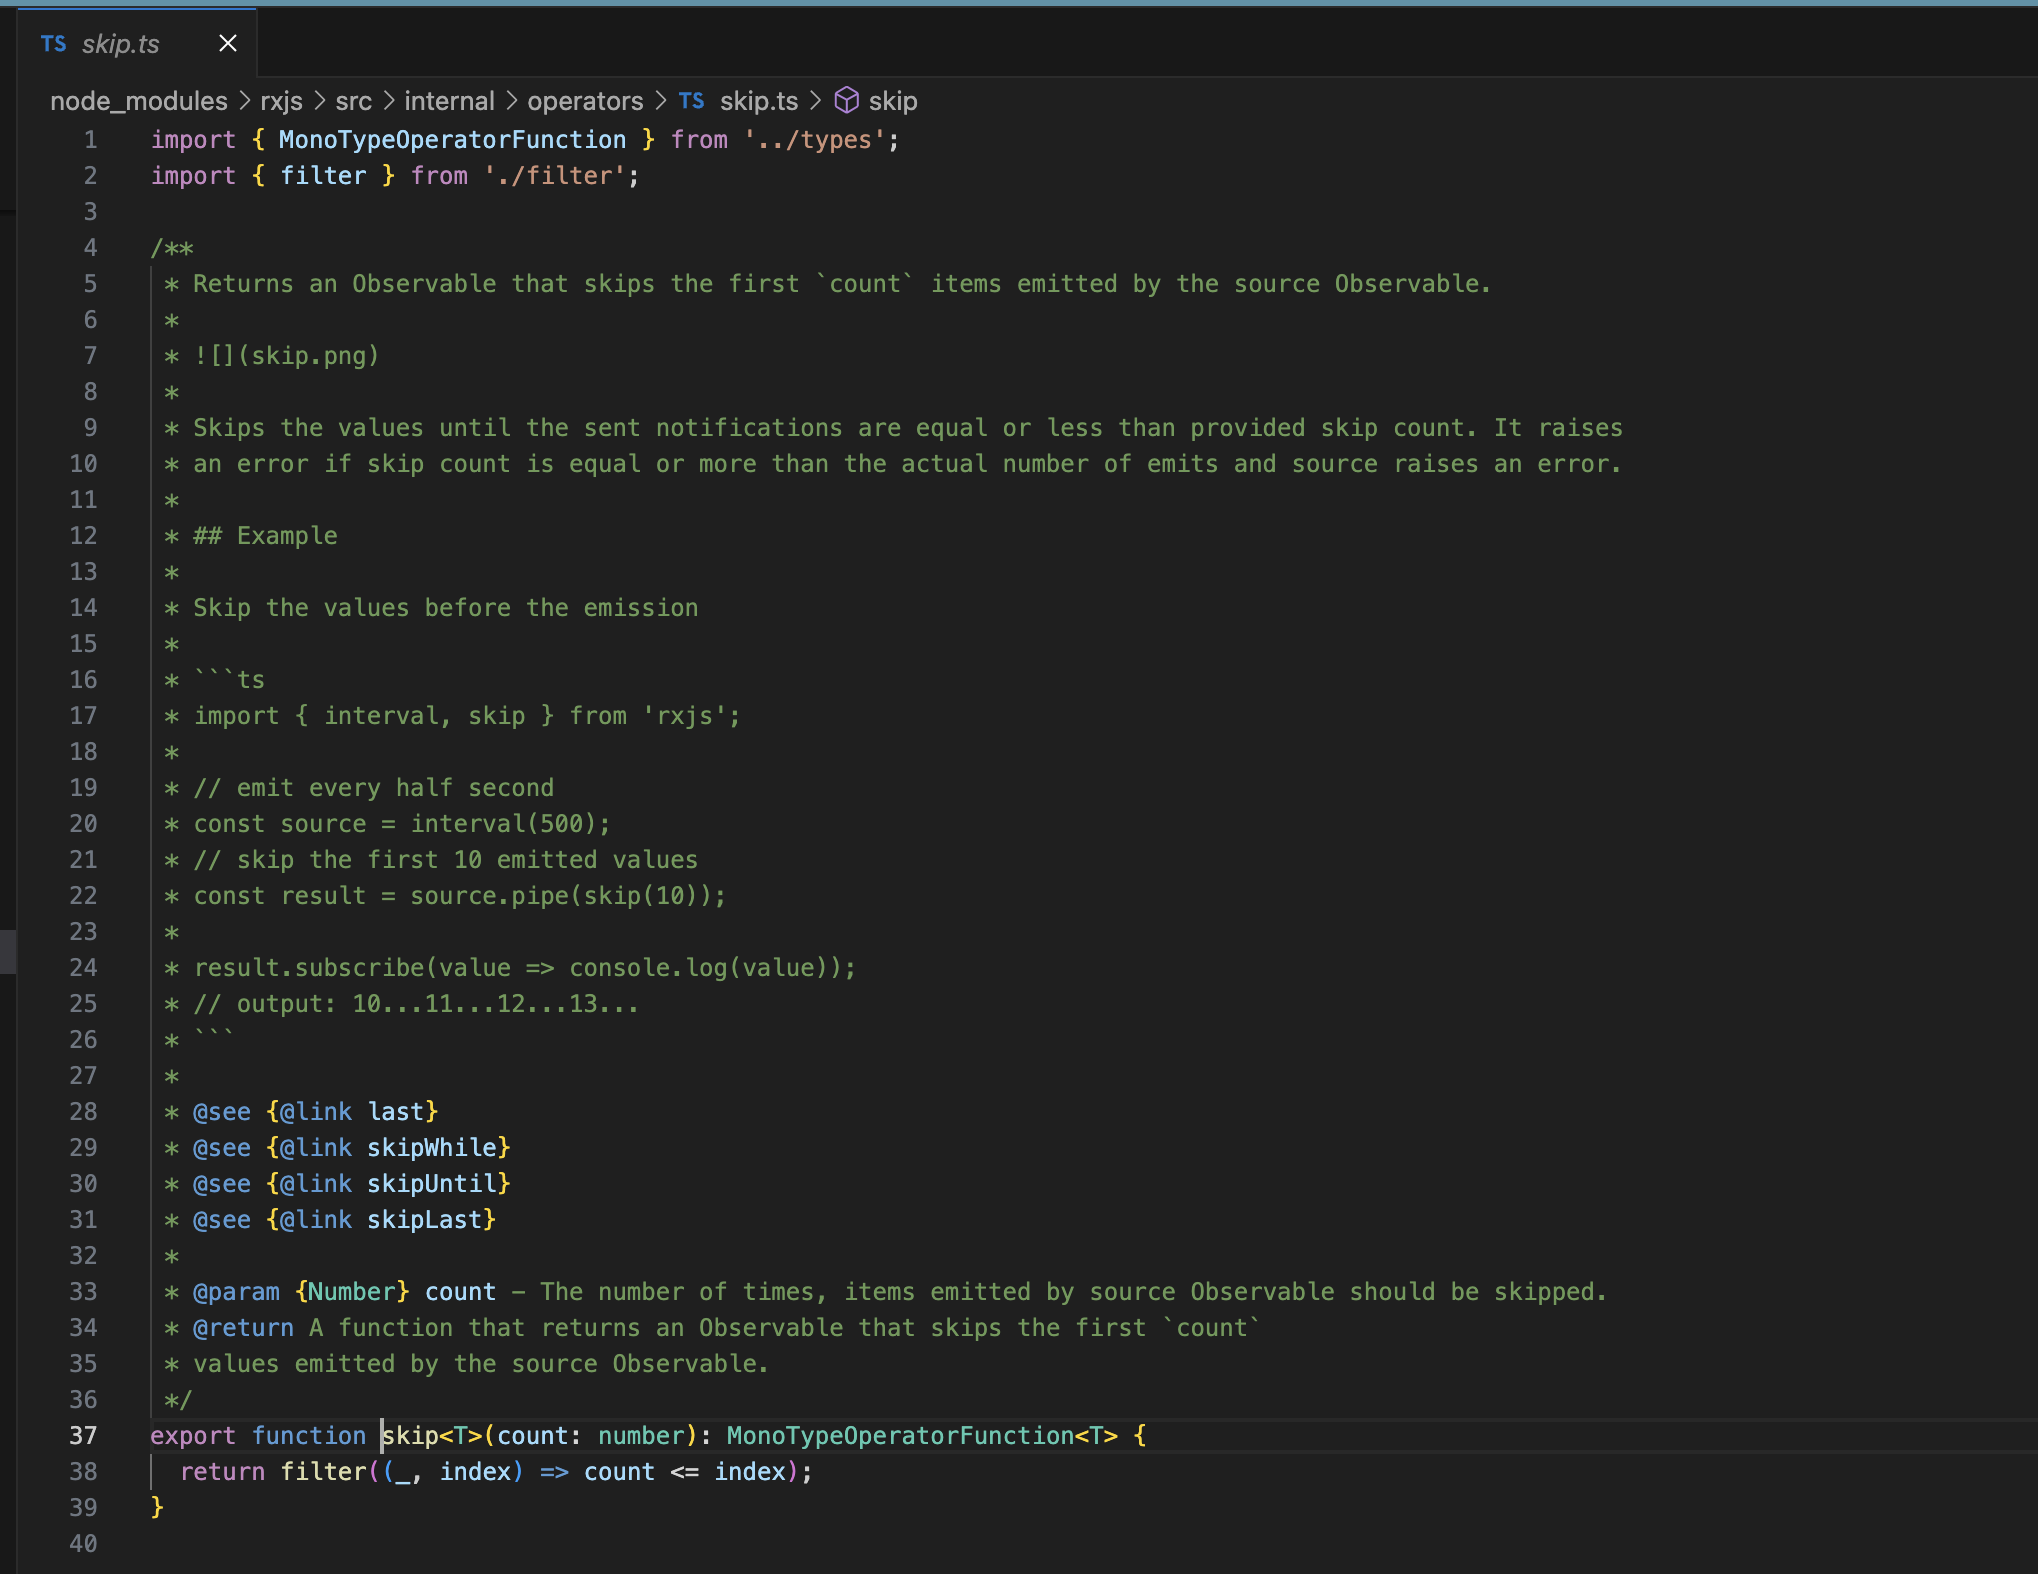Viewport: 2038px width, 1574px height.
Task: Open skip.ts breadcrumb file segment
Action: (759, 101)
